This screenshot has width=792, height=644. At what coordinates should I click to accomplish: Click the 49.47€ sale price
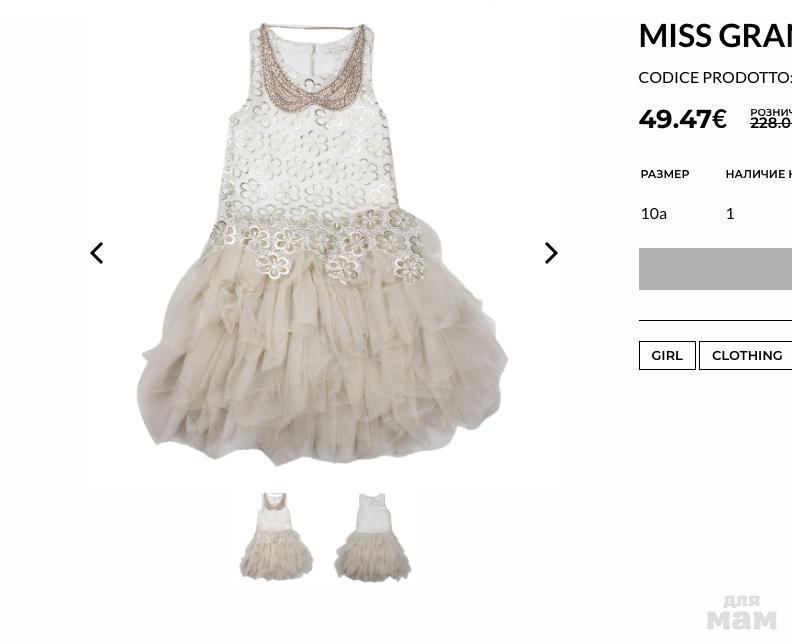tap(682, 119)
